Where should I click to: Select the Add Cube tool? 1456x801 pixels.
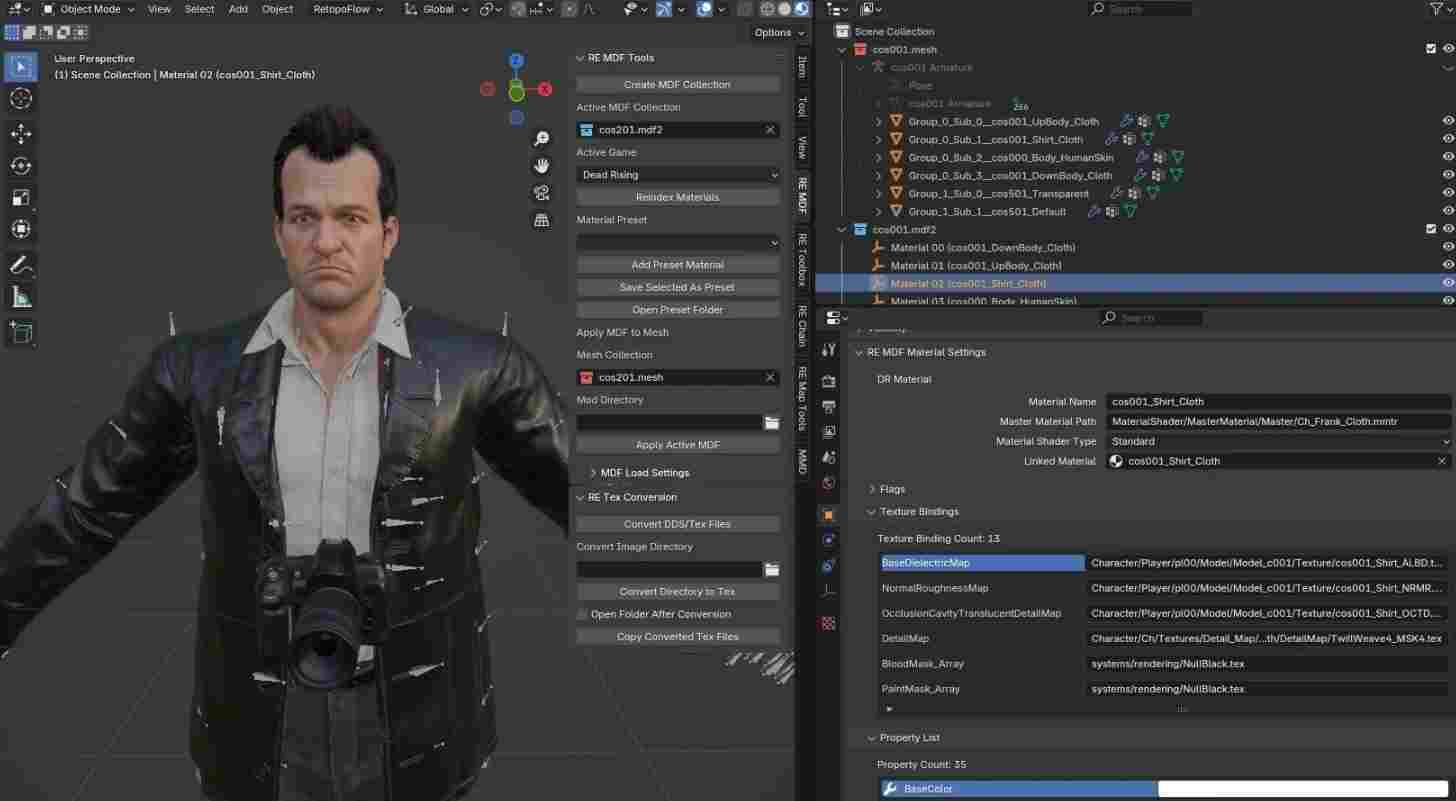click(x=21, y=333)
